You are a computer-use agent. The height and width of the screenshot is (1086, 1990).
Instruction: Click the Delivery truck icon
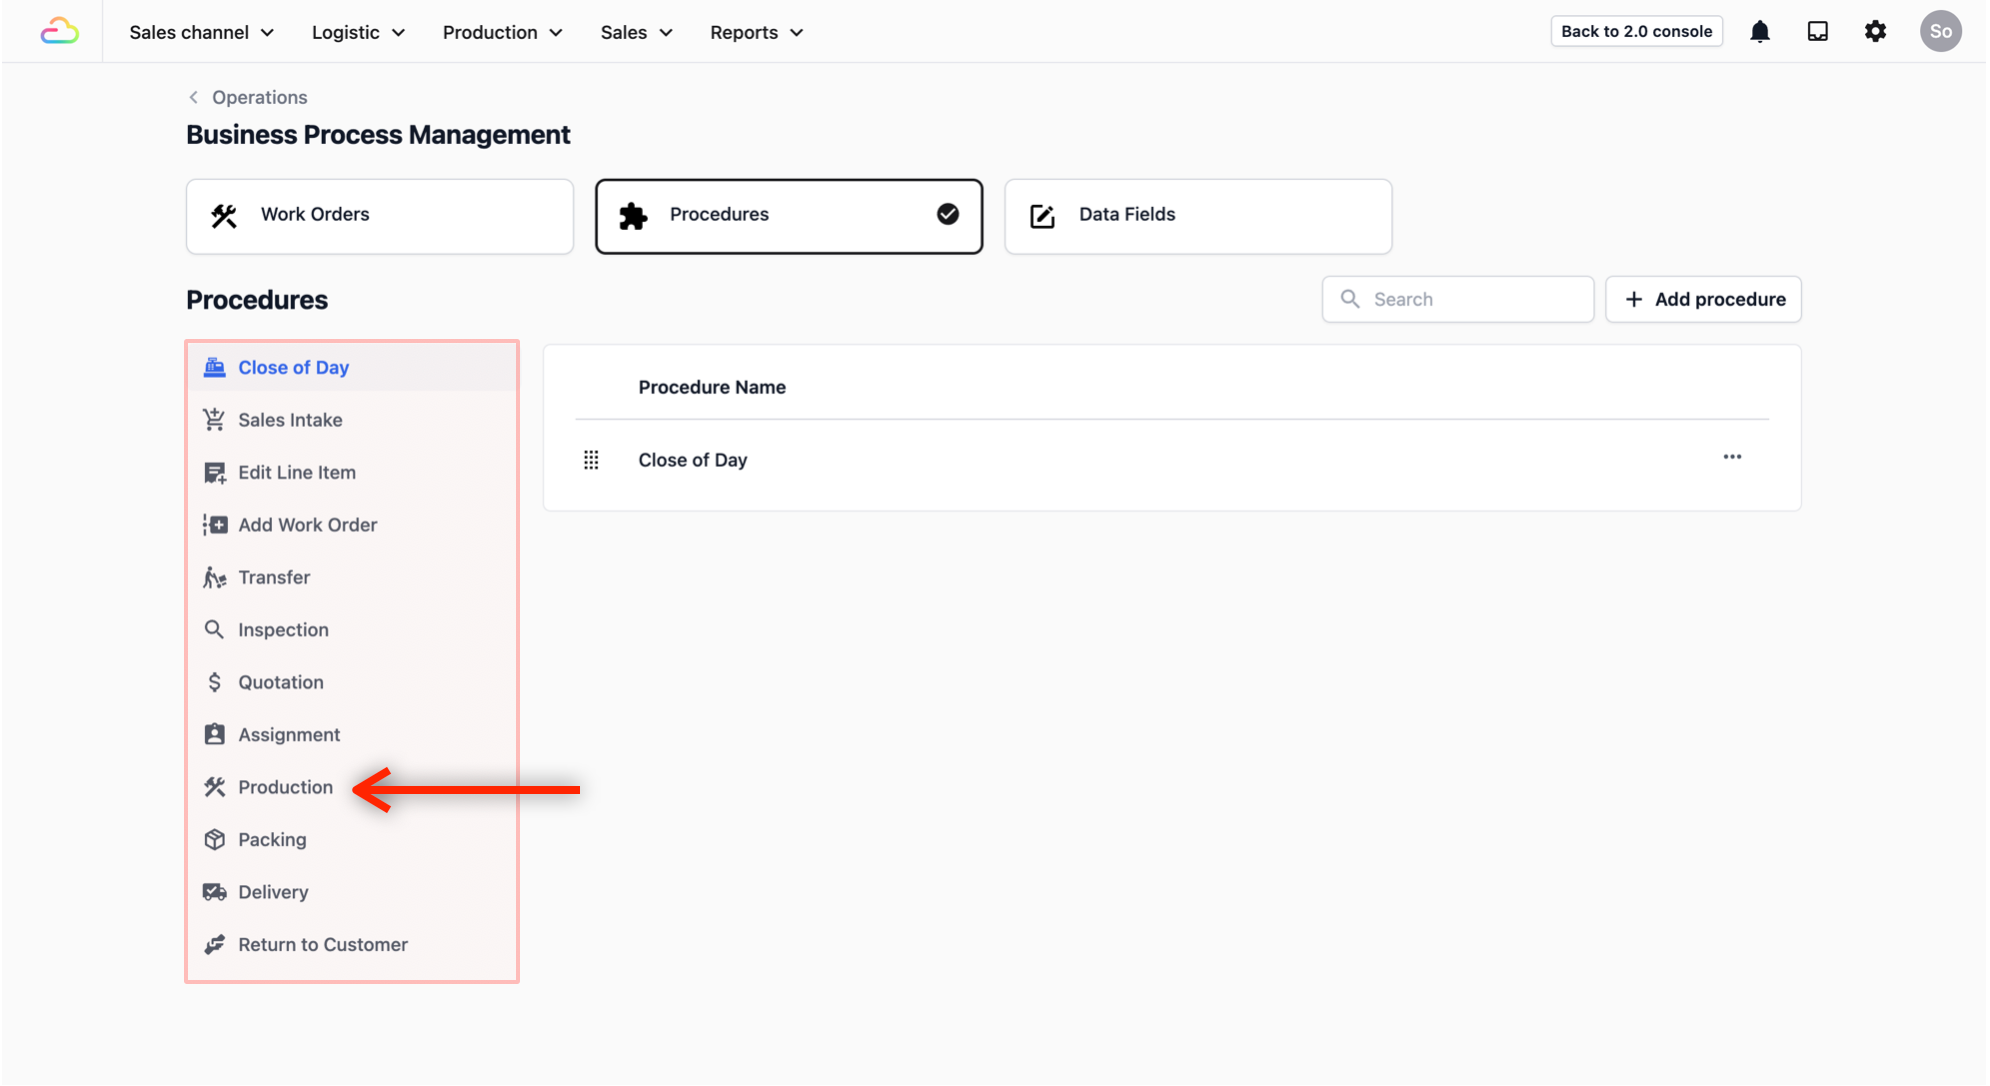click(x=214, y=892)
